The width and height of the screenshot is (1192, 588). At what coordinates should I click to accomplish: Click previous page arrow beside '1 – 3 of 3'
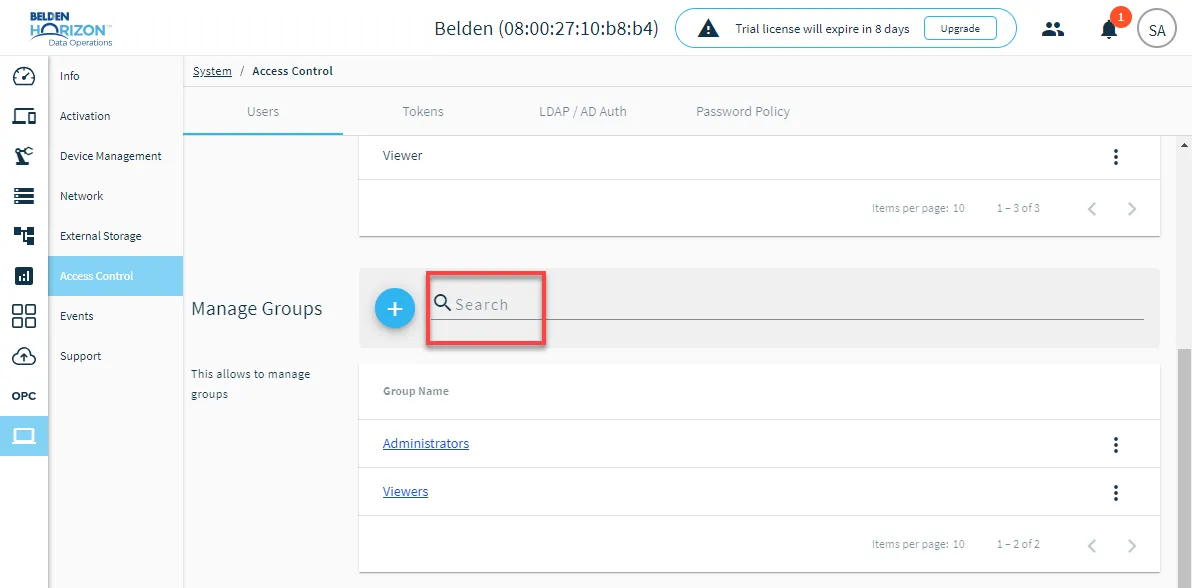(x=1092, y=209)
